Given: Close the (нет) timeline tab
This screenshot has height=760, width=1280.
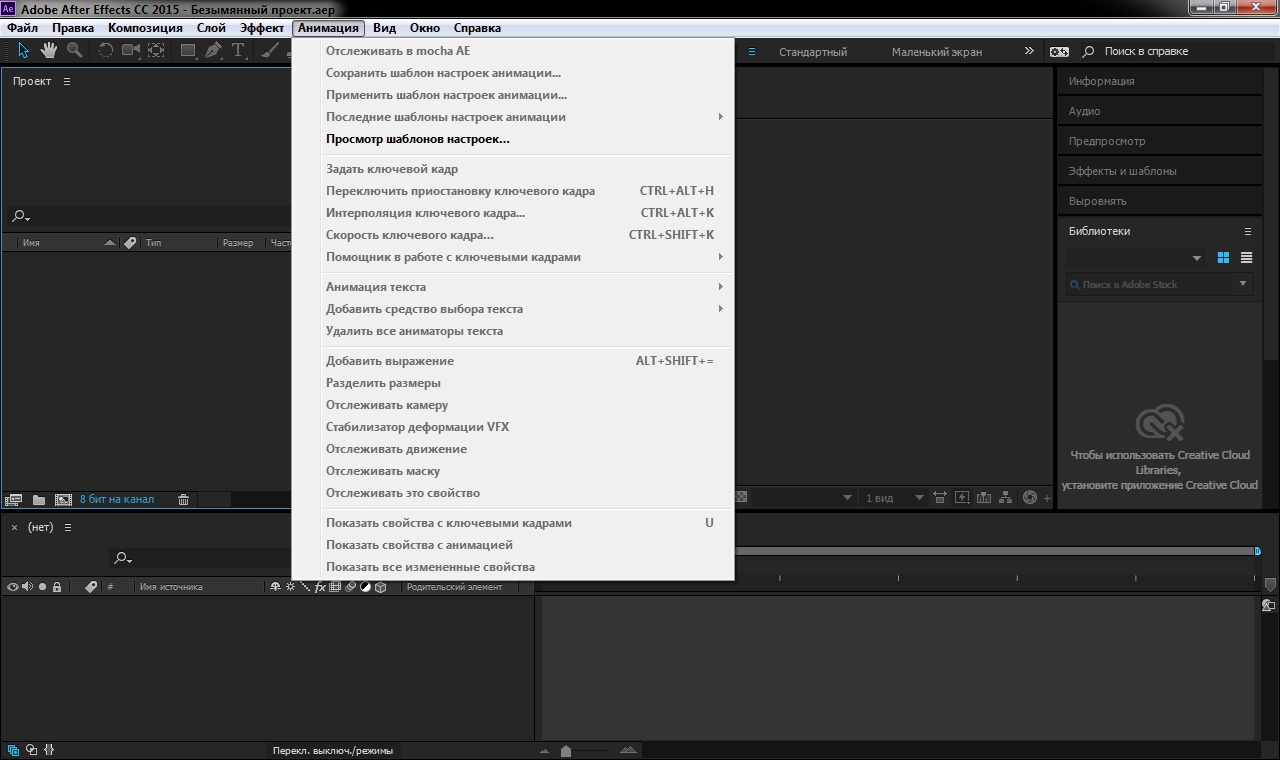Looking at the screenshot, I should (14, 527).
